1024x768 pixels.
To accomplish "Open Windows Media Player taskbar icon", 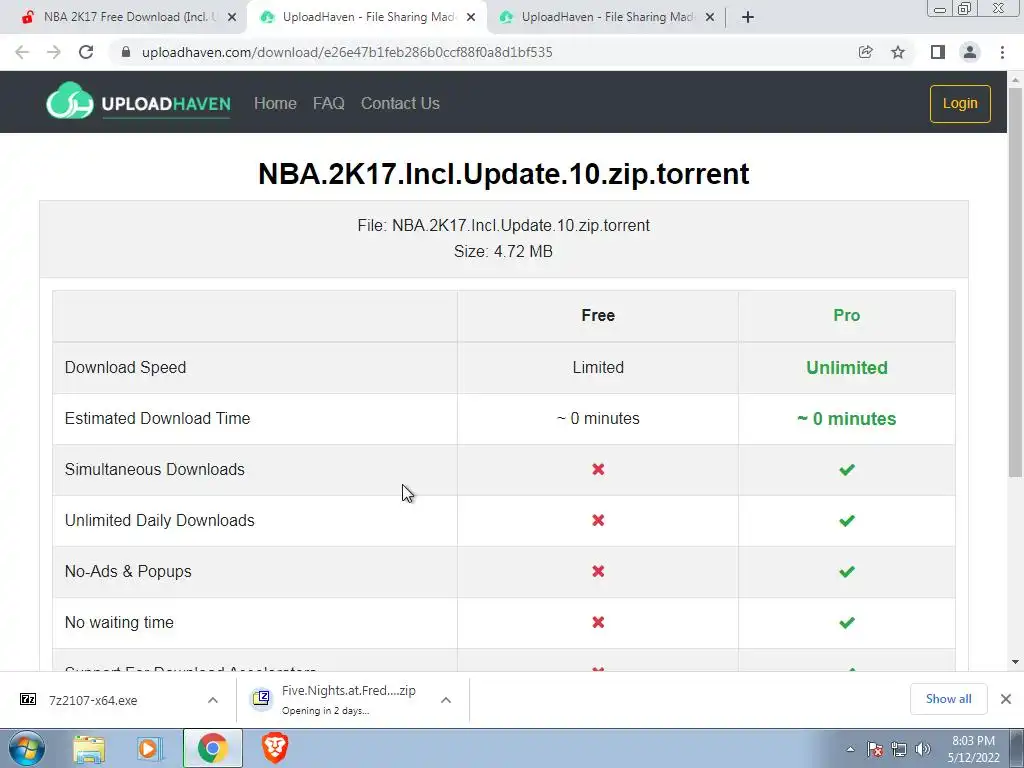I will point(149,748).
